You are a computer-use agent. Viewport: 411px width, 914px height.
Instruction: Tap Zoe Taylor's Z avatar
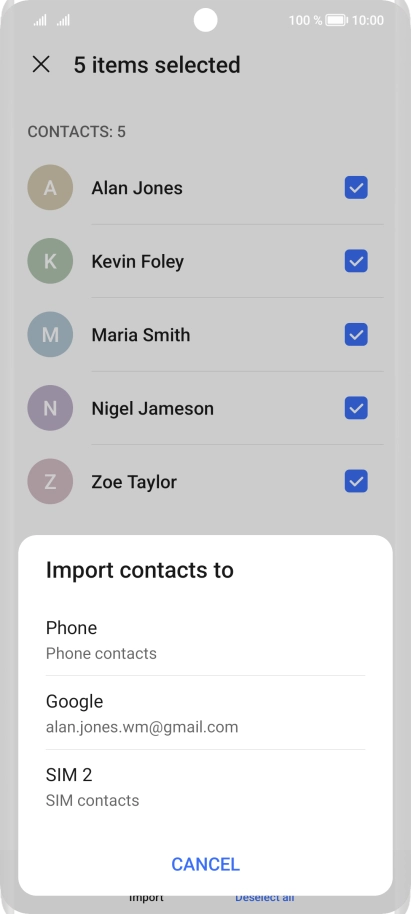[50, 481]
